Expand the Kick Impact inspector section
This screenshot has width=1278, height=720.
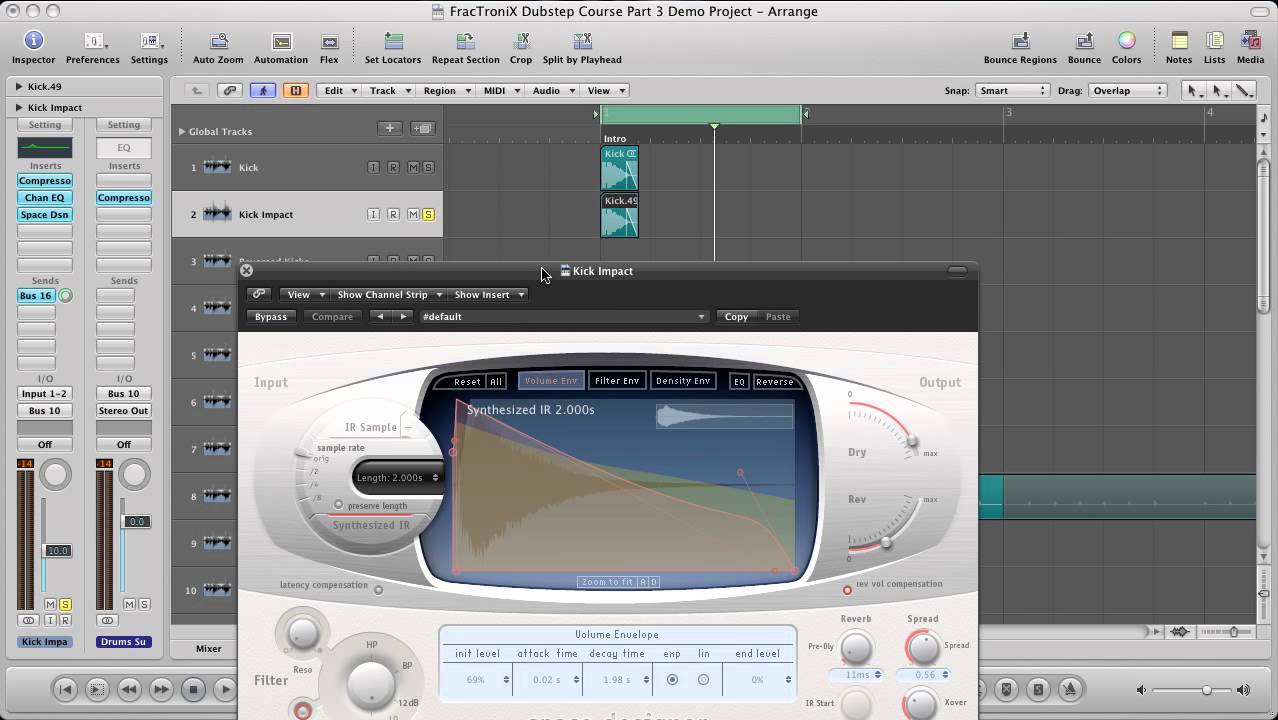[19, 107]
